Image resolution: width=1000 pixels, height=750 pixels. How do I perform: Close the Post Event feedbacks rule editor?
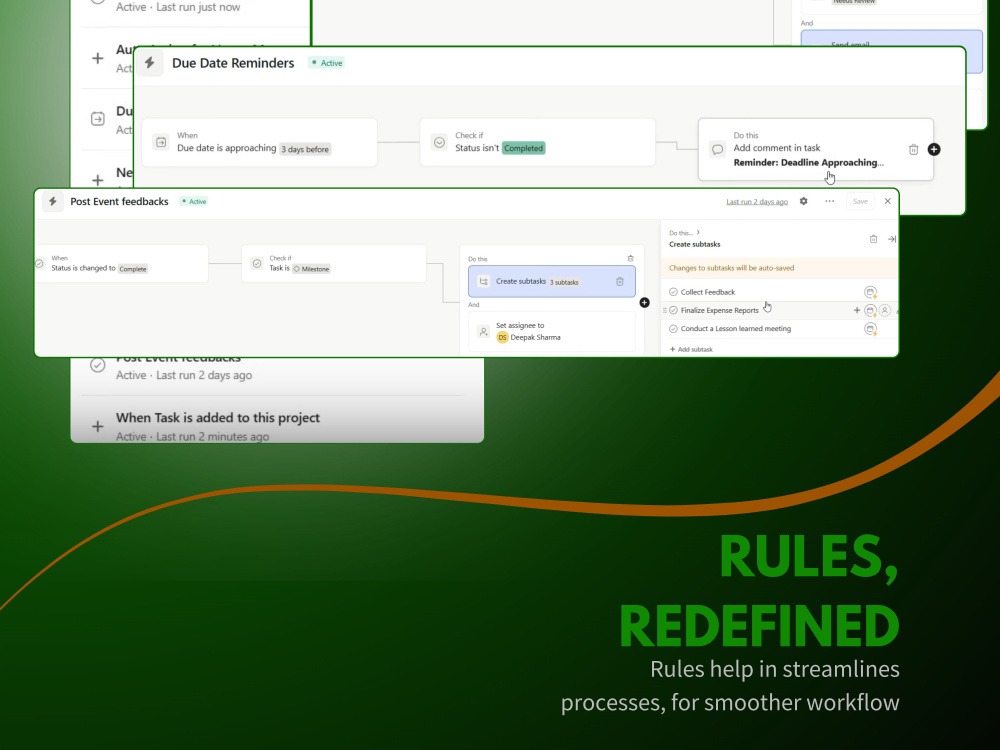click(887, 201)
